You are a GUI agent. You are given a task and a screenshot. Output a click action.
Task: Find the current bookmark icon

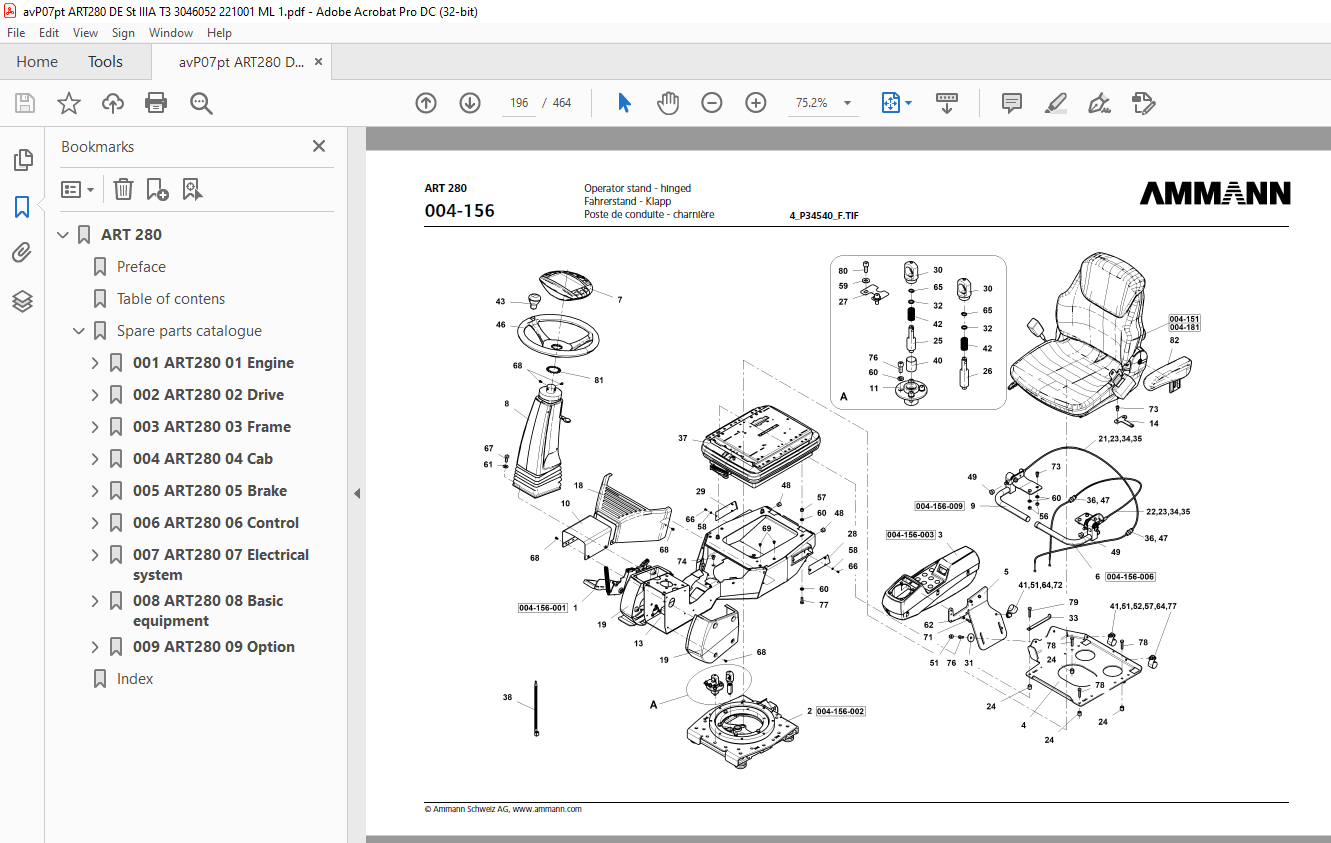192,189
